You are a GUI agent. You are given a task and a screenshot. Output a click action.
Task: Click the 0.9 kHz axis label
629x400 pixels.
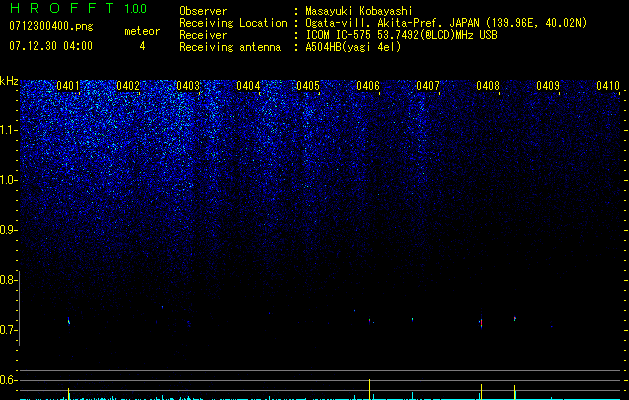pyautogui.click(x=8, y=230)
